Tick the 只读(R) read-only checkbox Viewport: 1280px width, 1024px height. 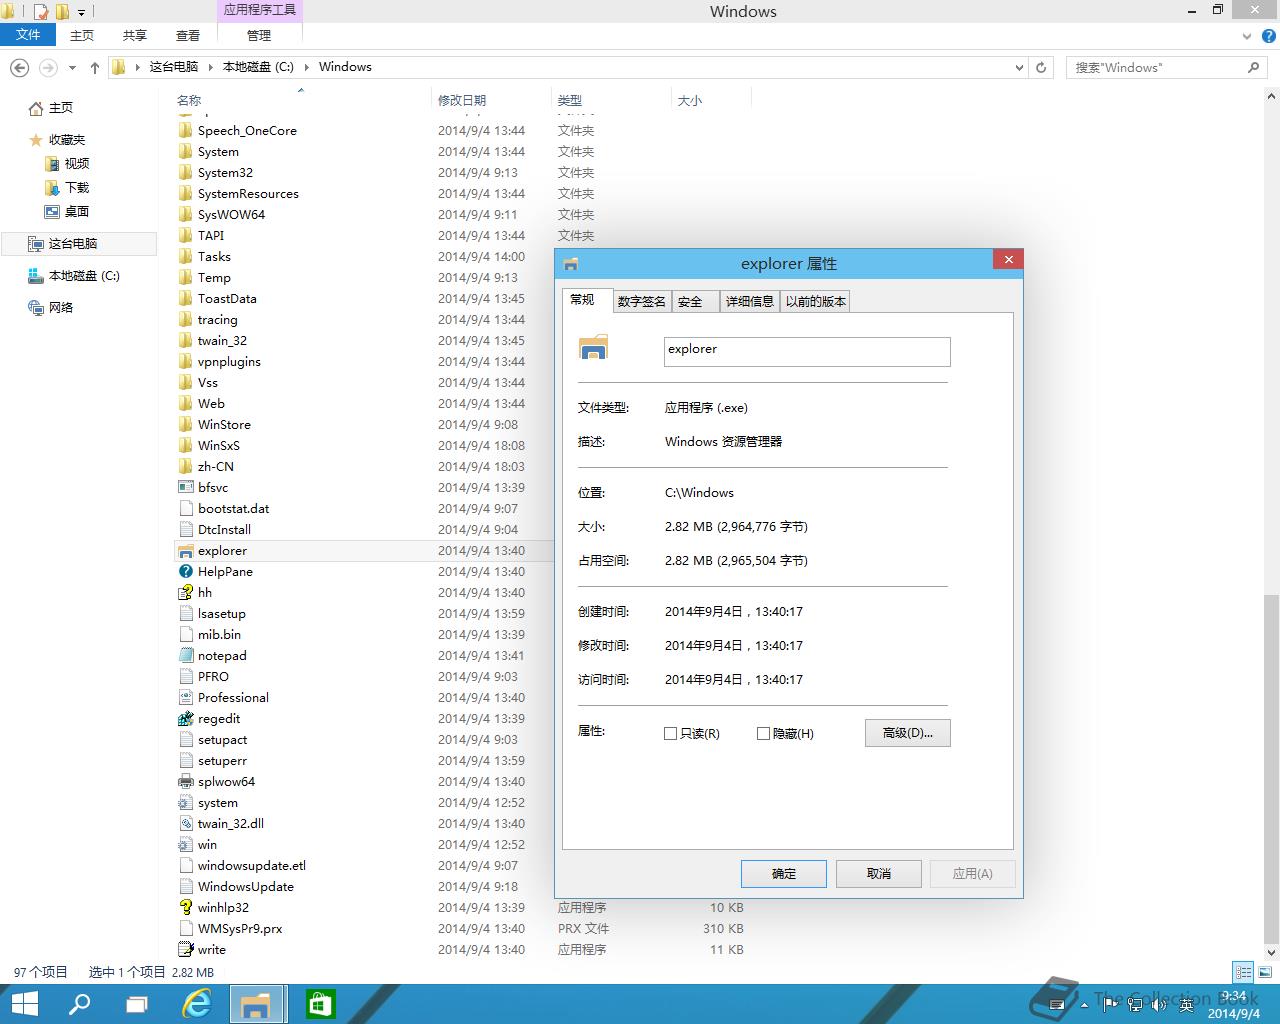pos(671,734)
